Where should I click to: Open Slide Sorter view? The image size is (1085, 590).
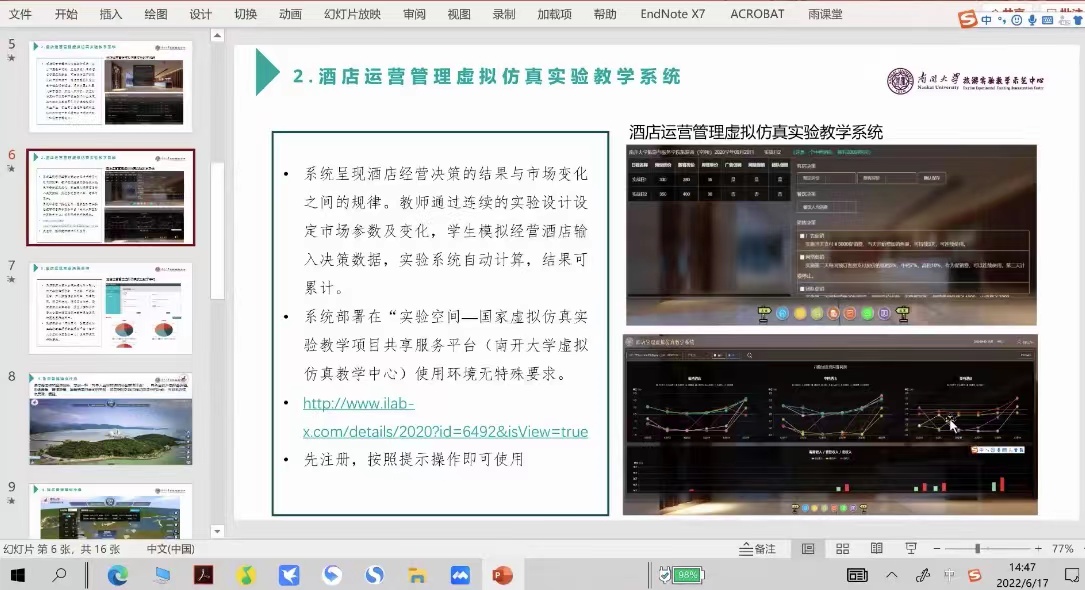point(842,549)
